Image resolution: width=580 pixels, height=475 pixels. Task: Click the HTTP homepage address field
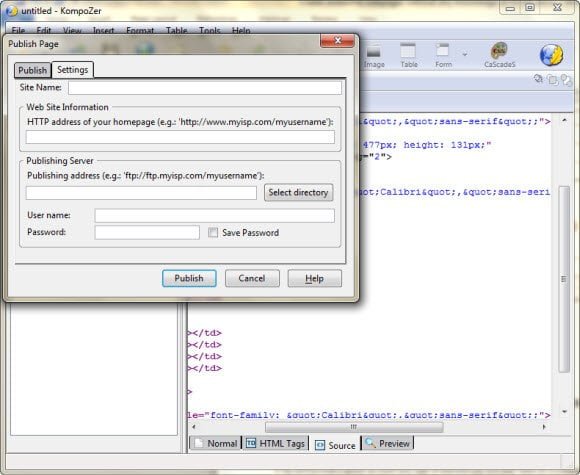pyautogui.click(x=180, y=137)
